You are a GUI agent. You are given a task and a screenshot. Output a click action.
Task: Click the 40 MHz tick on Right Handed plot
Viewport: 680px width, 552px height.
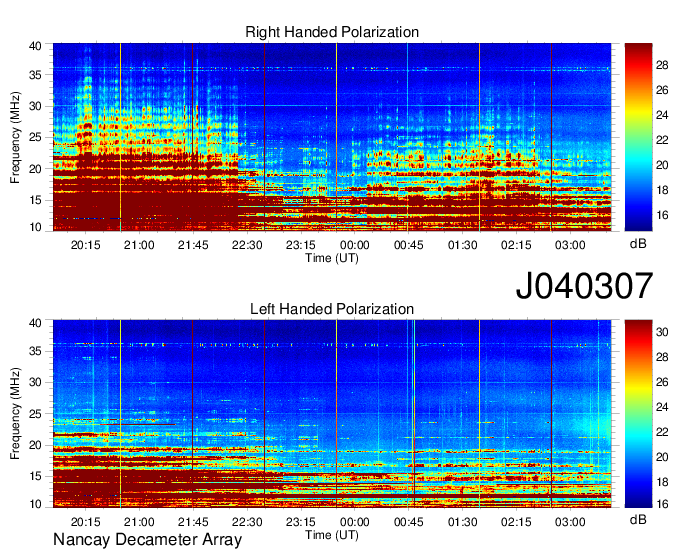click(x=35, y=46)
